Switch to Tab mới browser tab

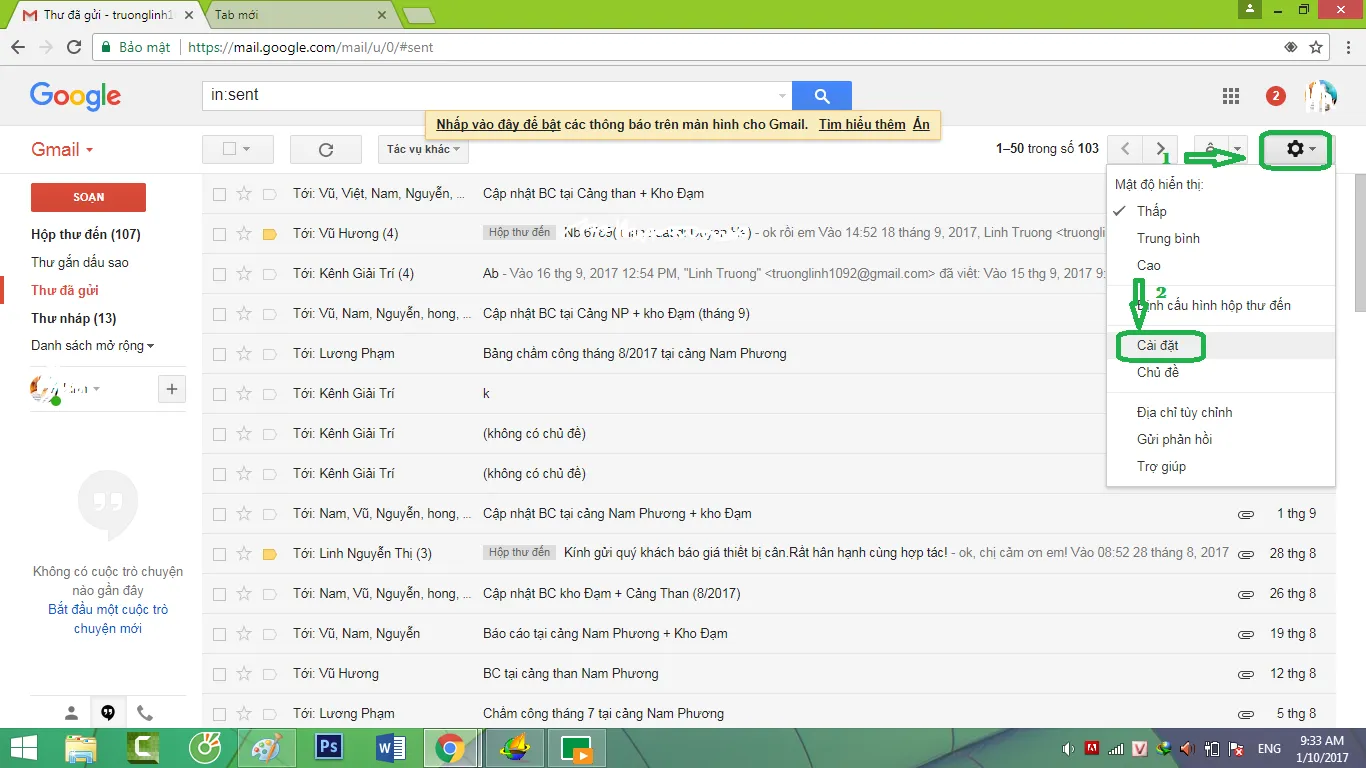[x=300, y=15]
